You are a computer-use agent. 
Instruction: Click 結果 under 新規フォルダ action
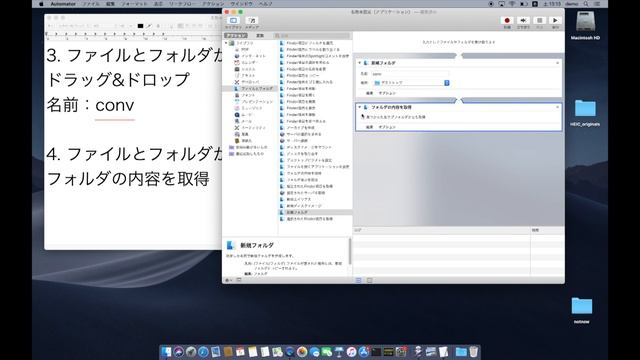pyautogui.click(x=369, y=93)
